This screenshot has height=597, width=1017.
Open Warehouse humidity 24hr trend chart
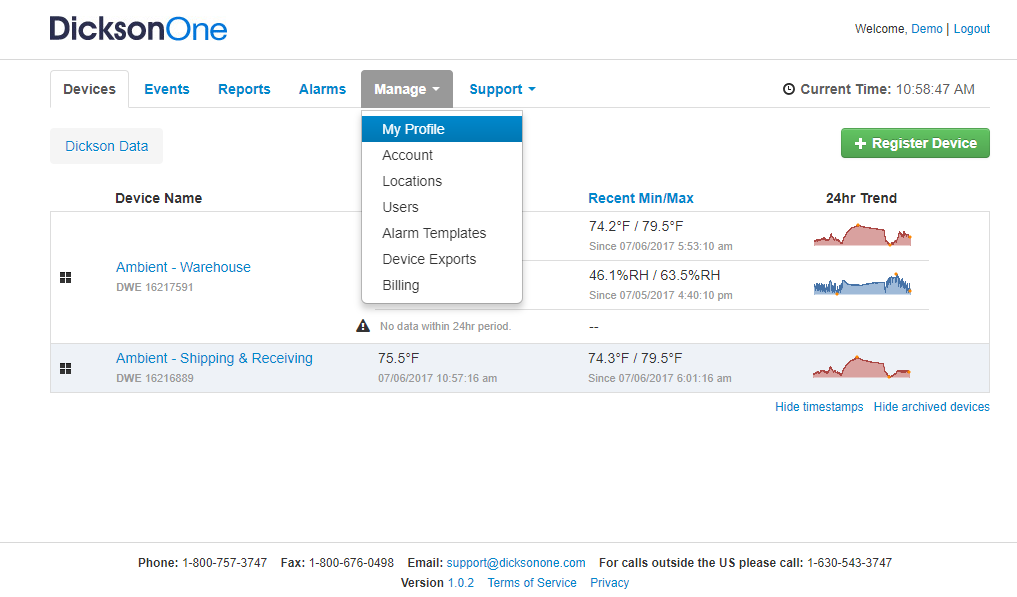pyautogui.click(x=863, y=284)
